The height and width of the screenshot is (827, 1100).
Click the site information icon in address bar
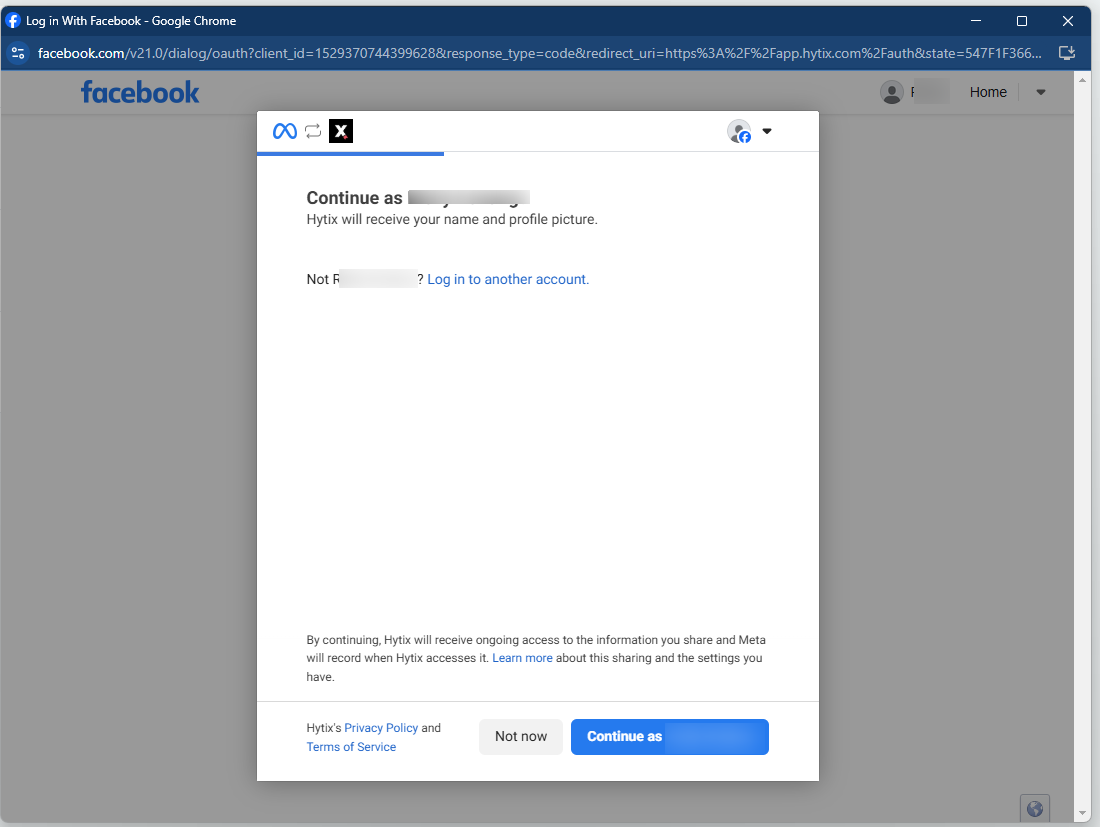18,53
